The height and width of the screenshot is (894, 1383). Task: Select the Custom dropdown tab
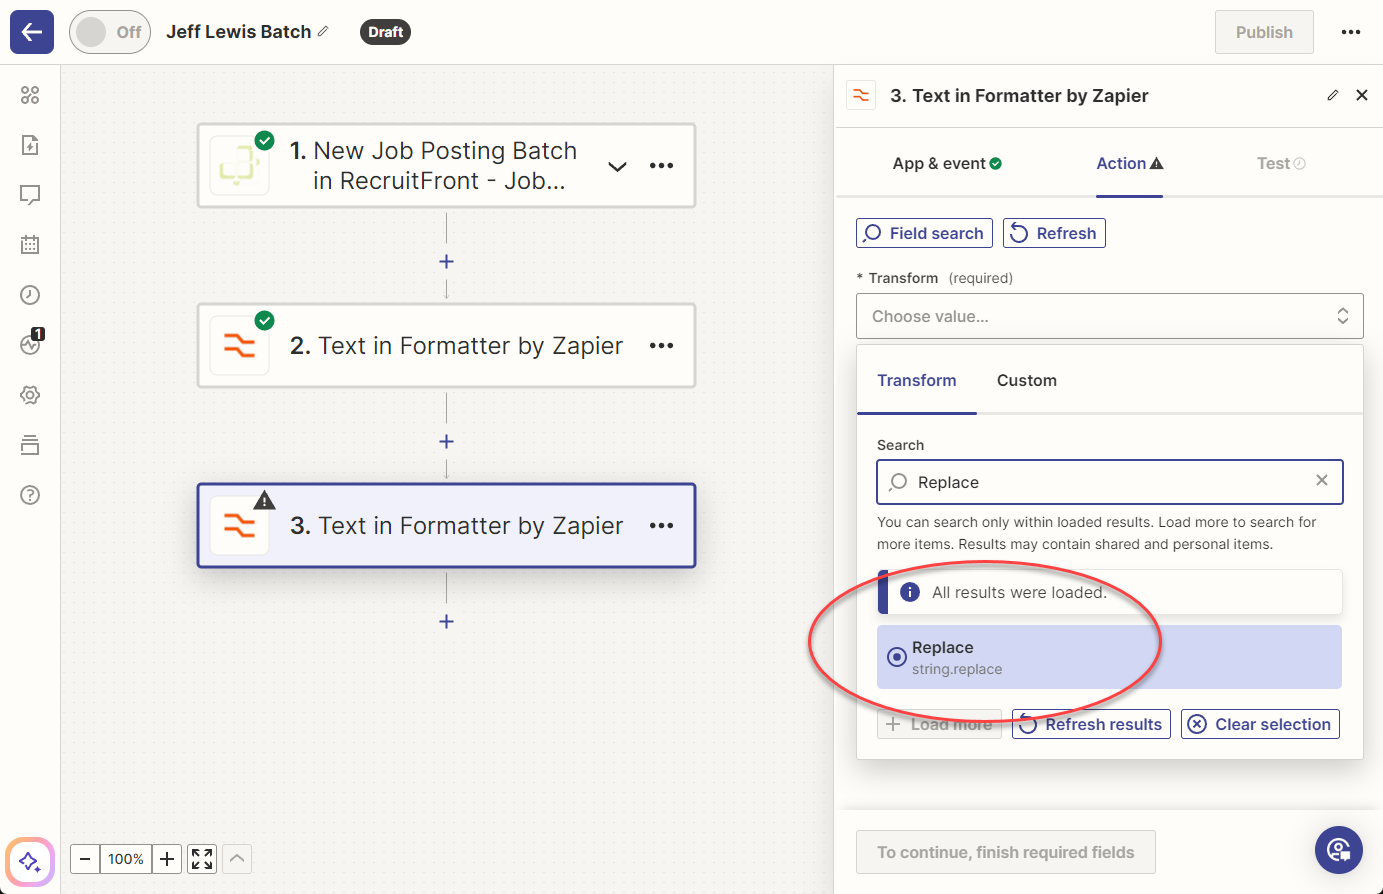tap(1027, 380)
